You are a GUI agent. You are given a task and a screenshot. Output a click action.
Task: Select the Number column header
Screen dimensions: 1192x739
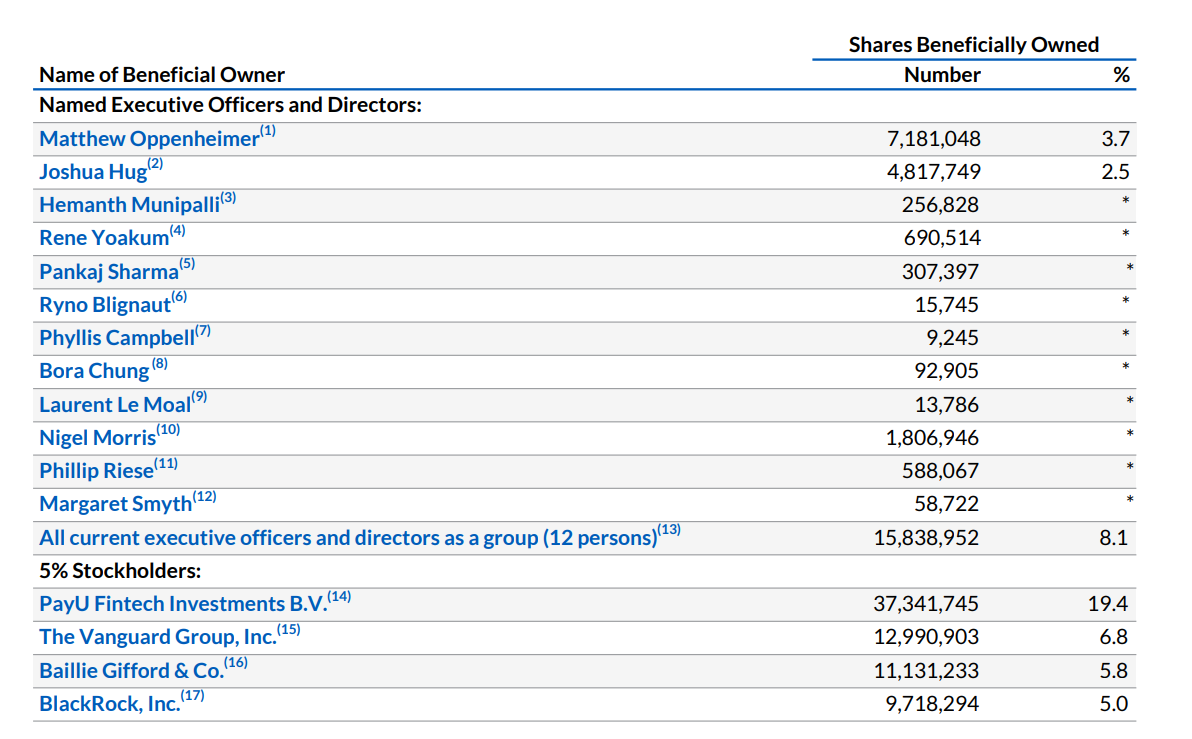pos(942,75)
